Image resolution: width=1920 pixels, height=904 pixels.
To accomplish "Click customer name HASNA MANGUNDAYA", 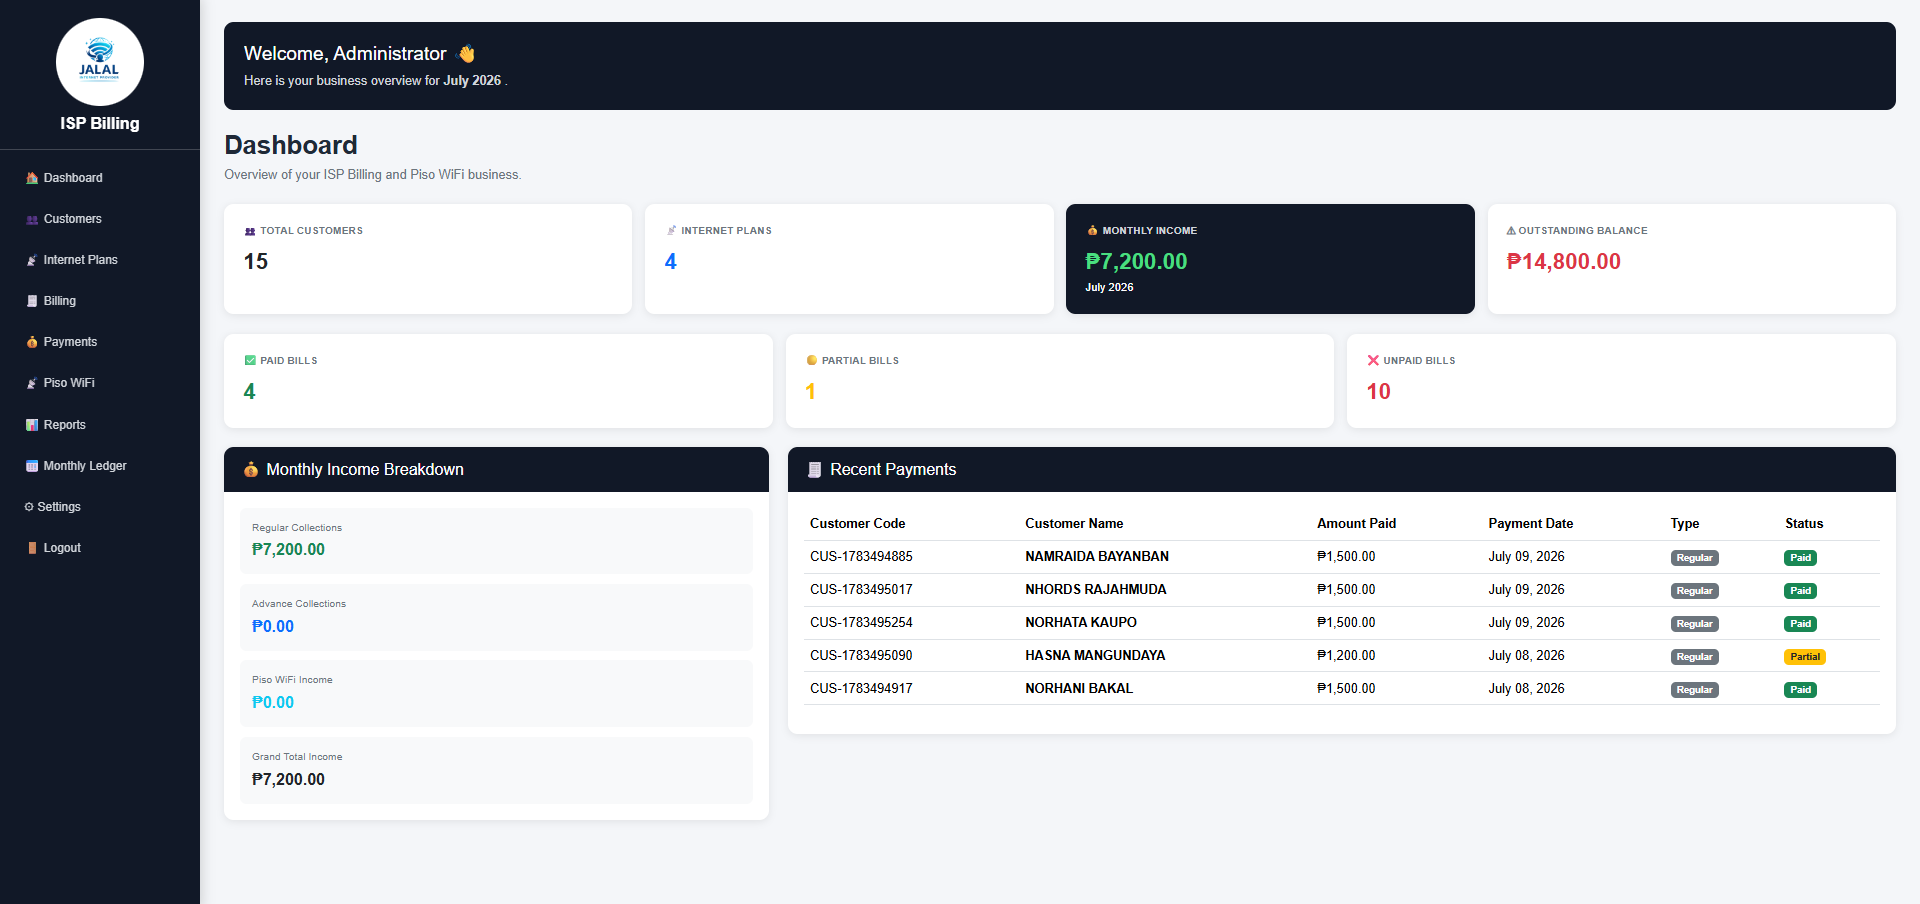I will 1095,656.
